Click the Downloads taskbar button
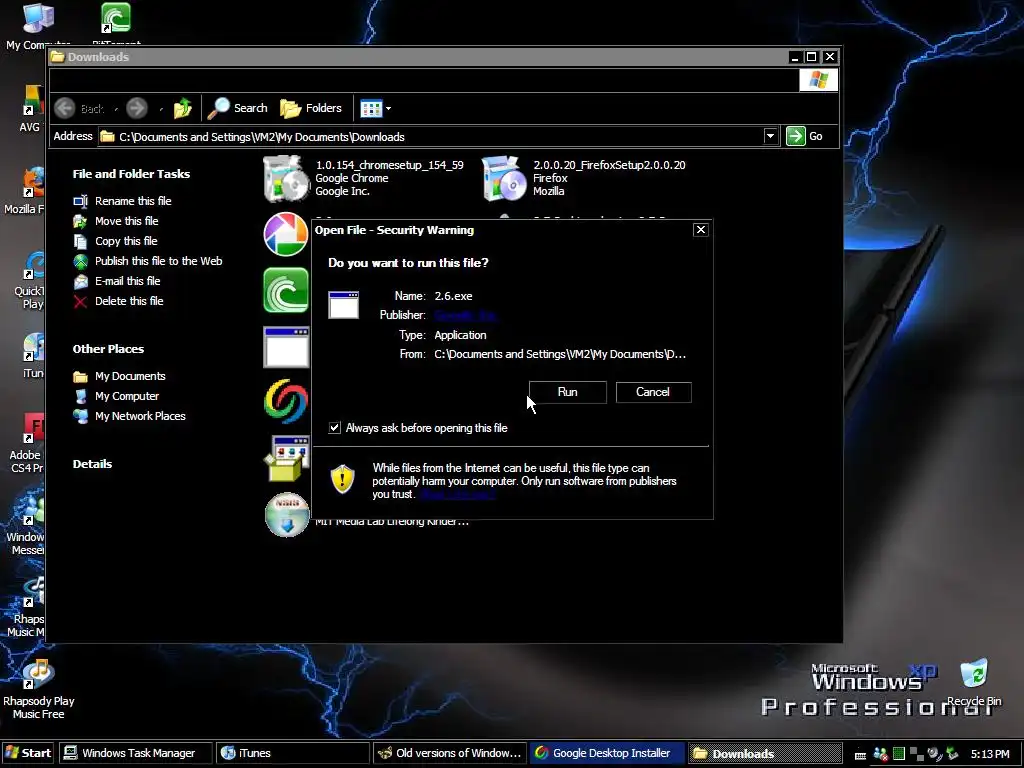The height and width of the screenshot is (768, 1024). pos(764,753)
